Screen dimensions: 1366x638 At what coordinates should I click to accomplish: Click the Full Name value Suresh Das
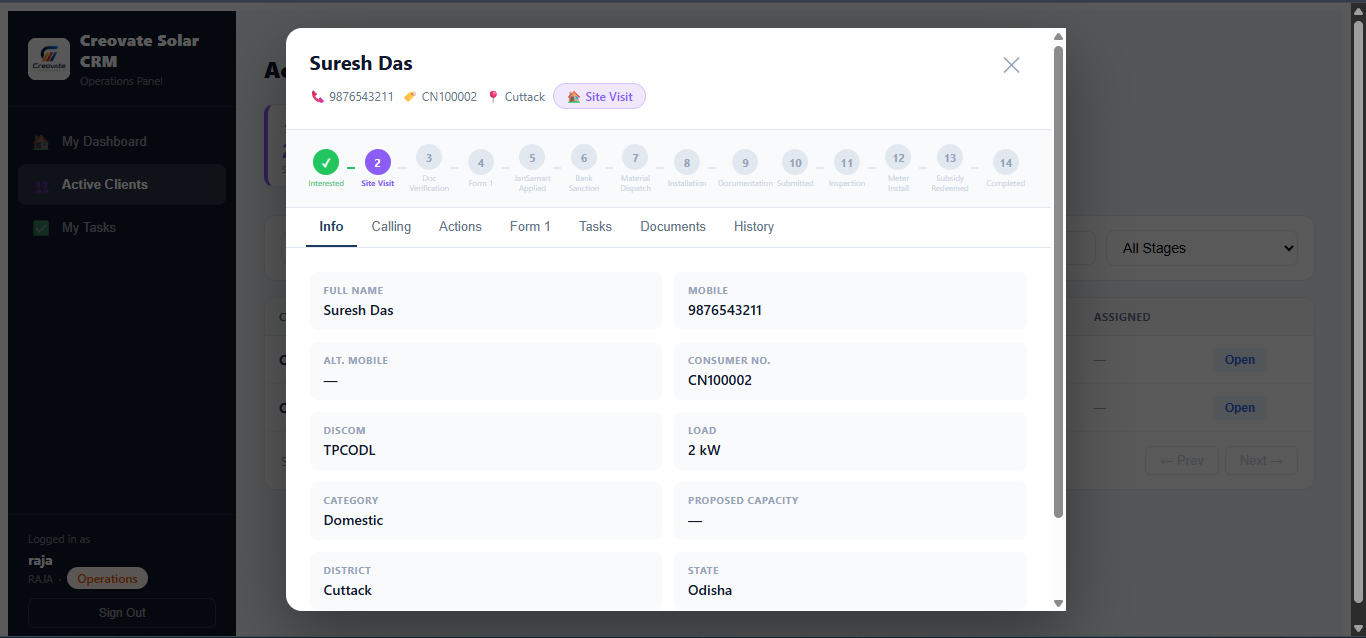point(359,311)
